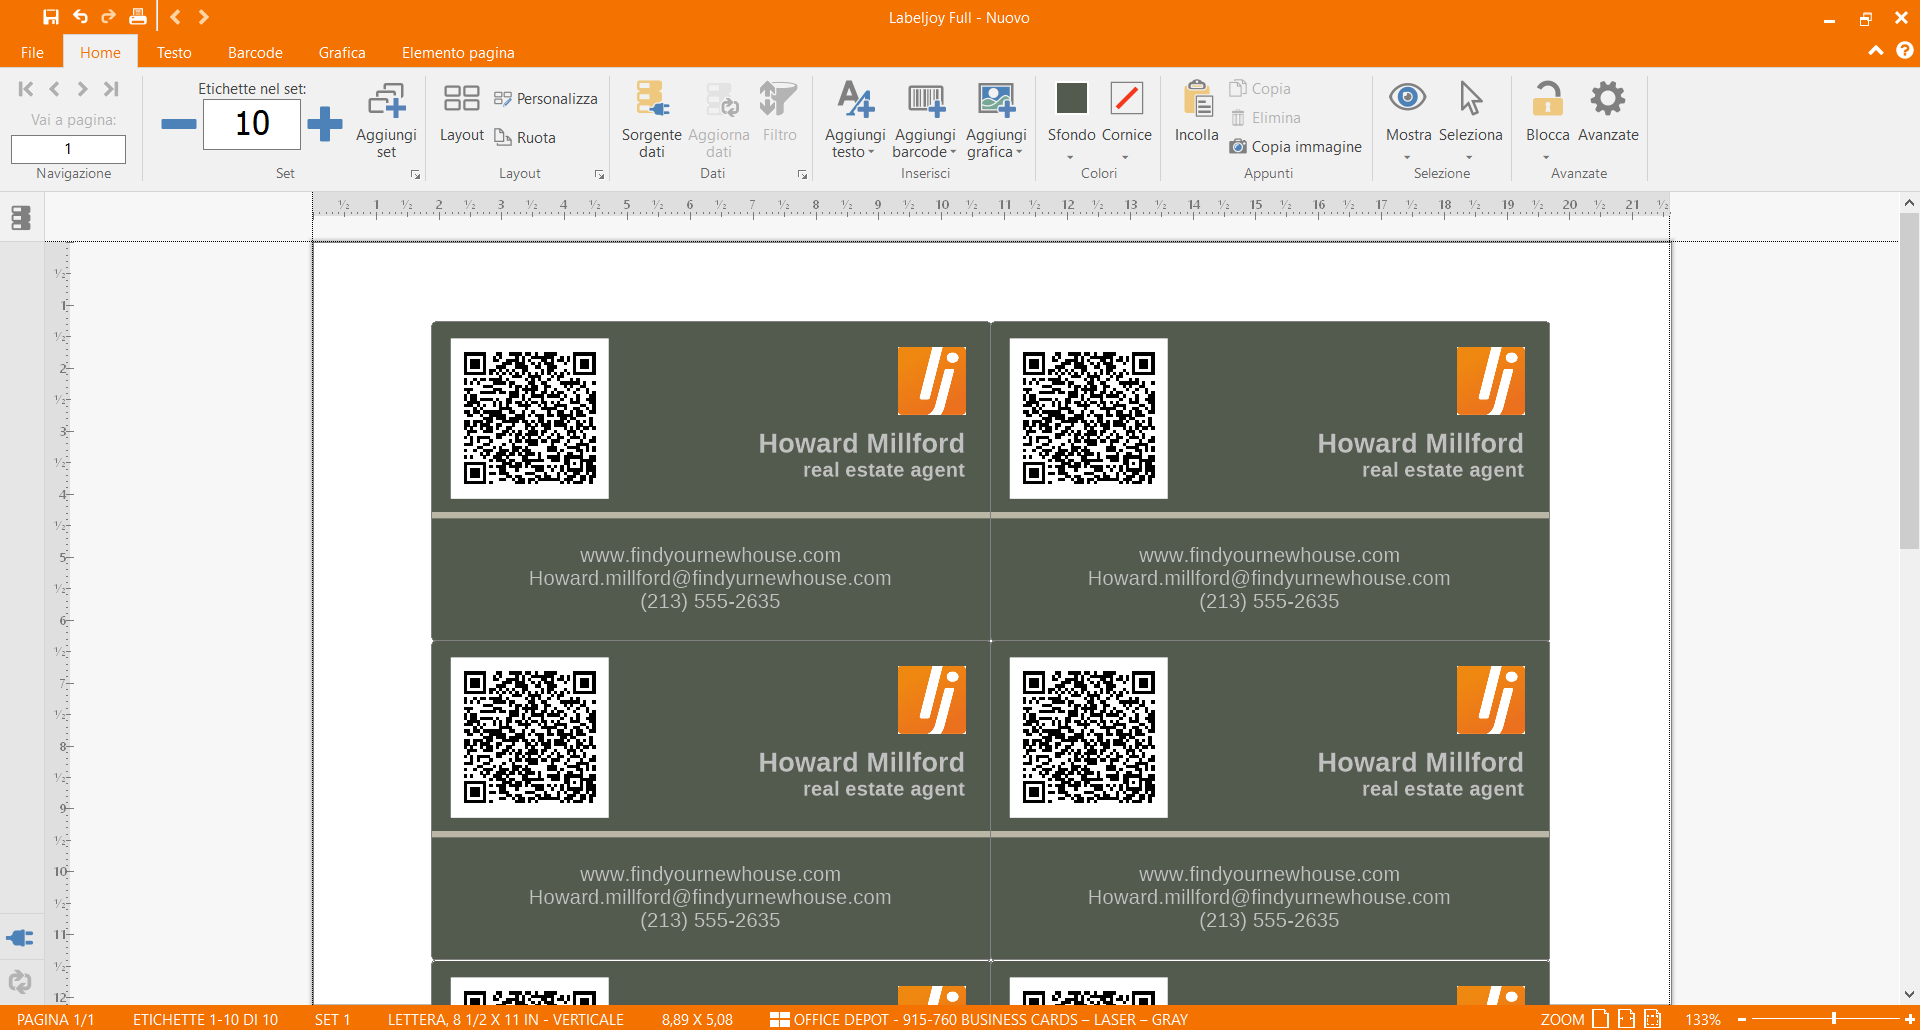Click Personalizza layout button
The height and width of the screenshot is (1030, 1920).
point(546,98)
